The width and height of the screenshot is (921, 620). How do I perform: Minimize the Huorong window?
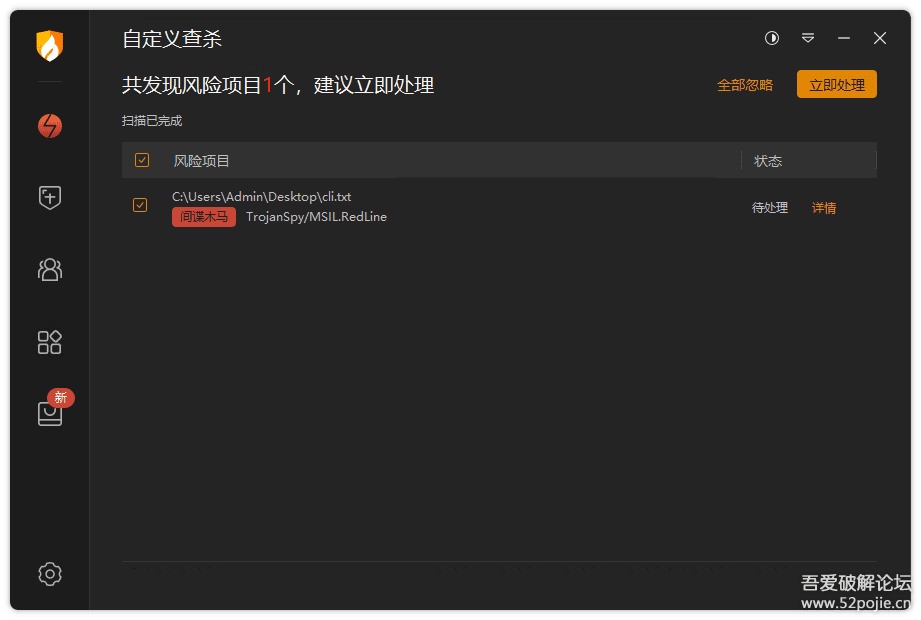844,38
